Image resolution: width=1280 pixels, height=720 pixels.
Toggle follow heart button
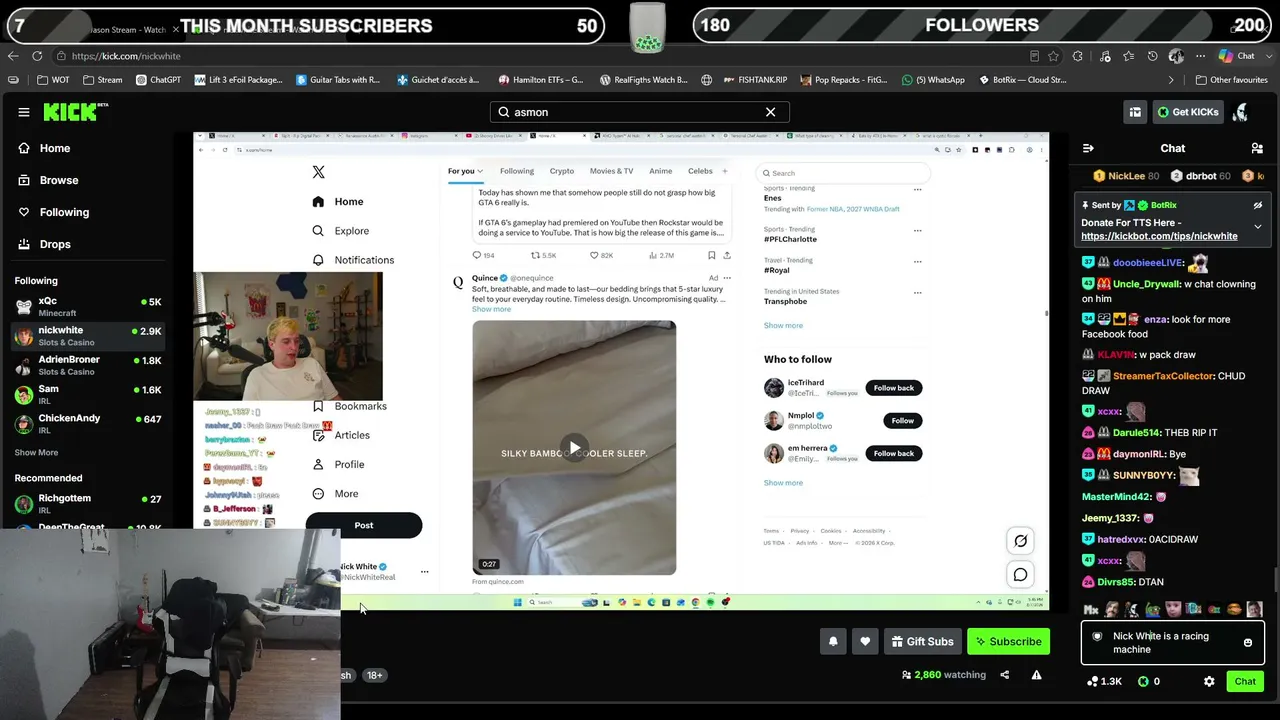click(865, 641)
